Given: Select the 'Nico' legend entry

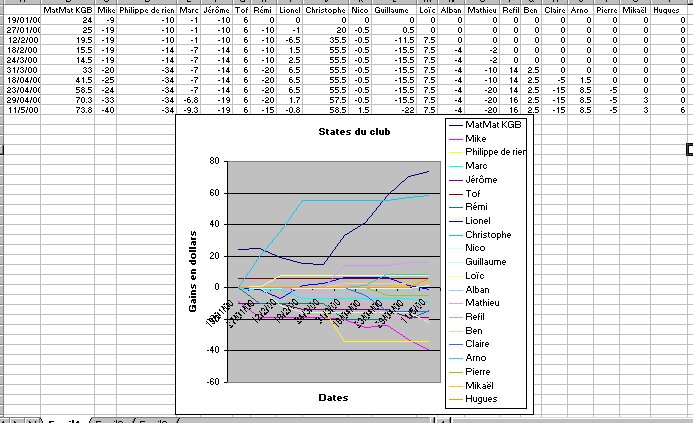Looking at the screenshot, I should pos(467,248).
